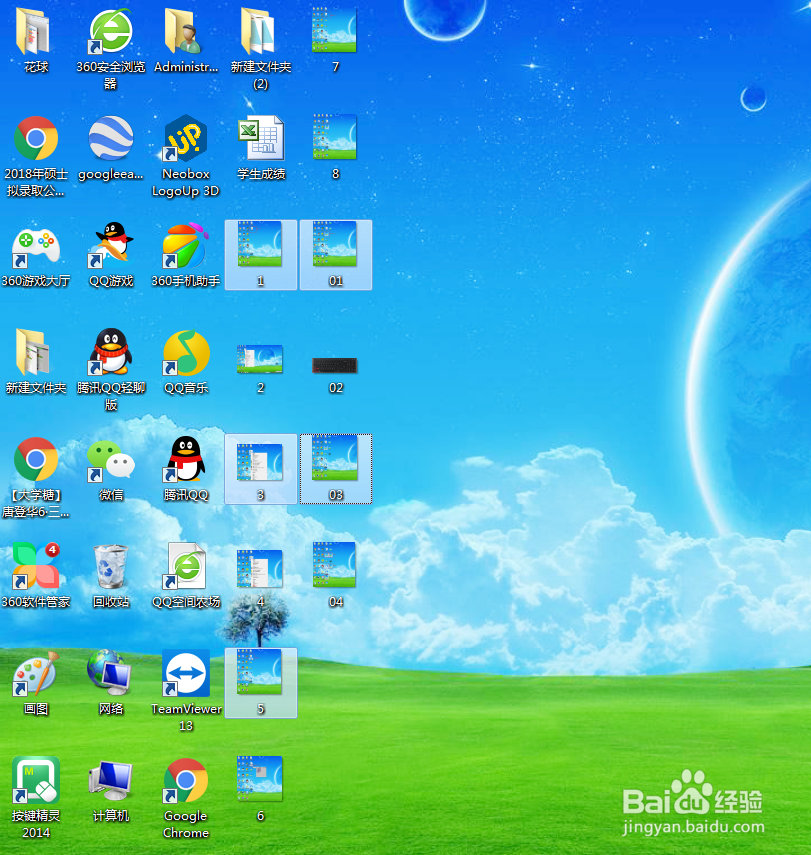The image size is (811, 855).
Task: Click highlighted image file named 01
Action: [x=336, y=255]
